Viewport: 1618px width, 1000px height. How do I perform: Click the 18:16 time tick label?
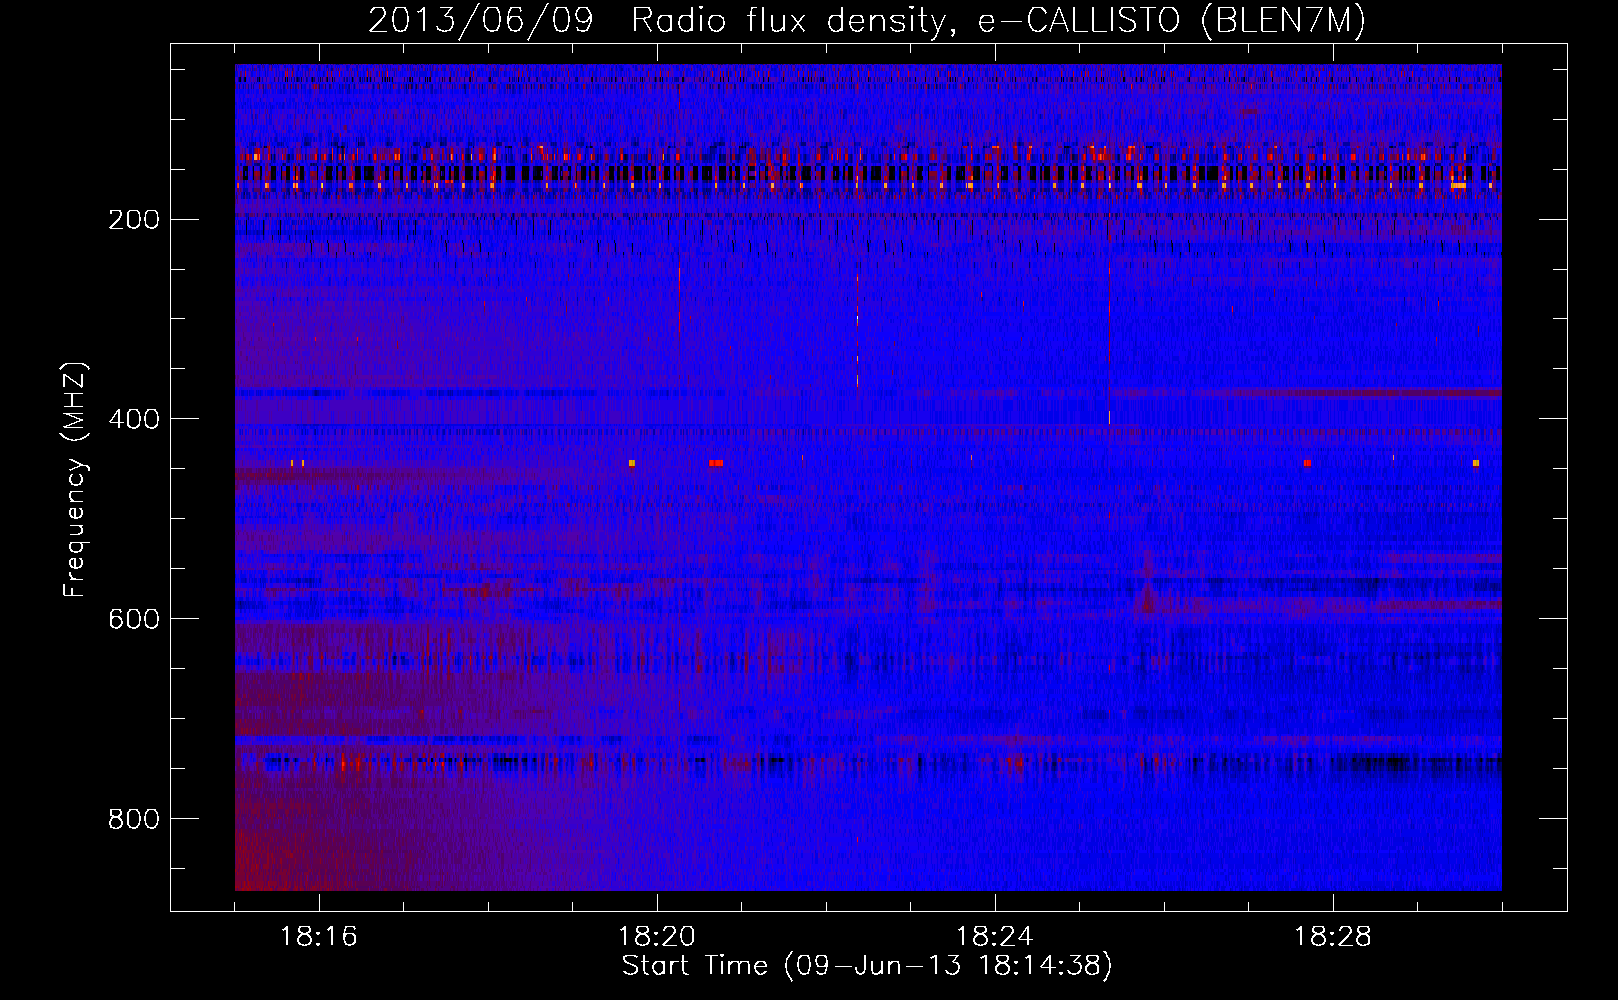point(319,937)
